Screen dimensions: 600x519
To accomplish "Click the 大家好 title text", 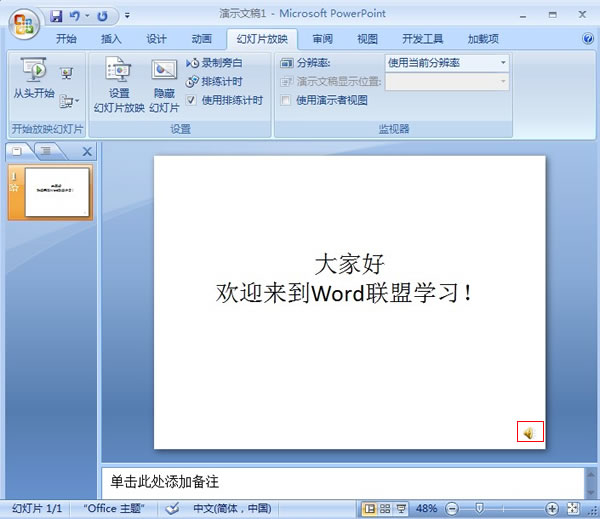I will (x=349, y=264).
